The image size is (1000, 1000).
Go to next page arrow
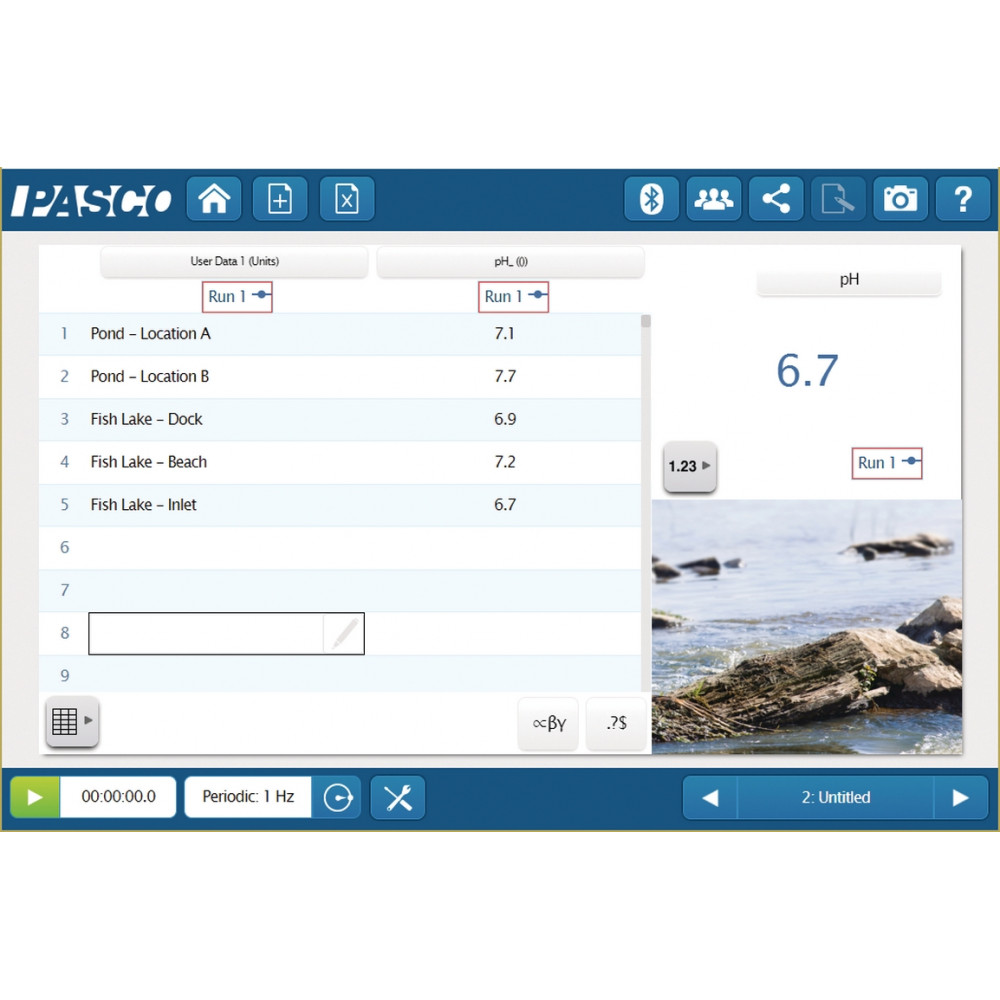click(x=960, y=797)
